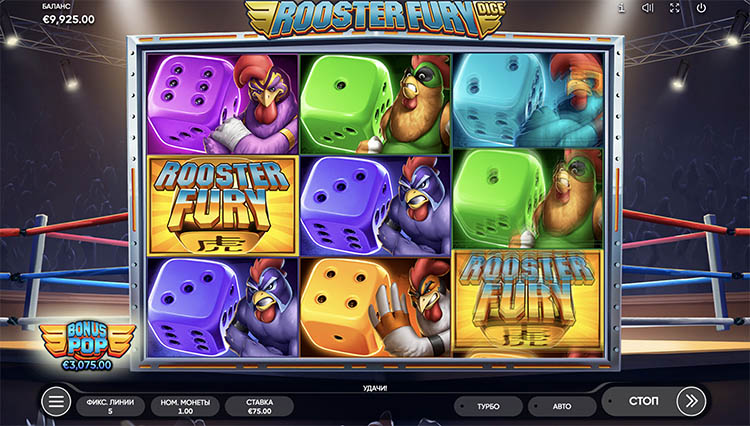Image resolution: width=750 pixels, height=426 pixels.
Task: Select the purple six dice symbol
Action: point(222,104)
